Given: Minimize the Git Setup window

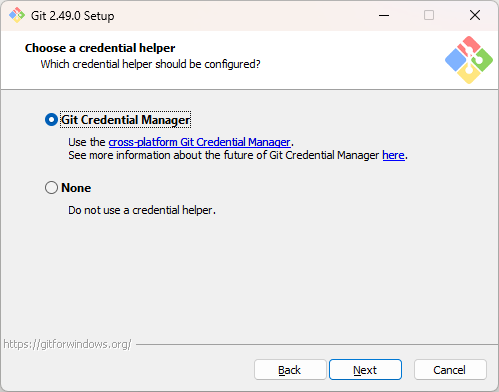Looking at the screenshot, I should pos(384,15).
